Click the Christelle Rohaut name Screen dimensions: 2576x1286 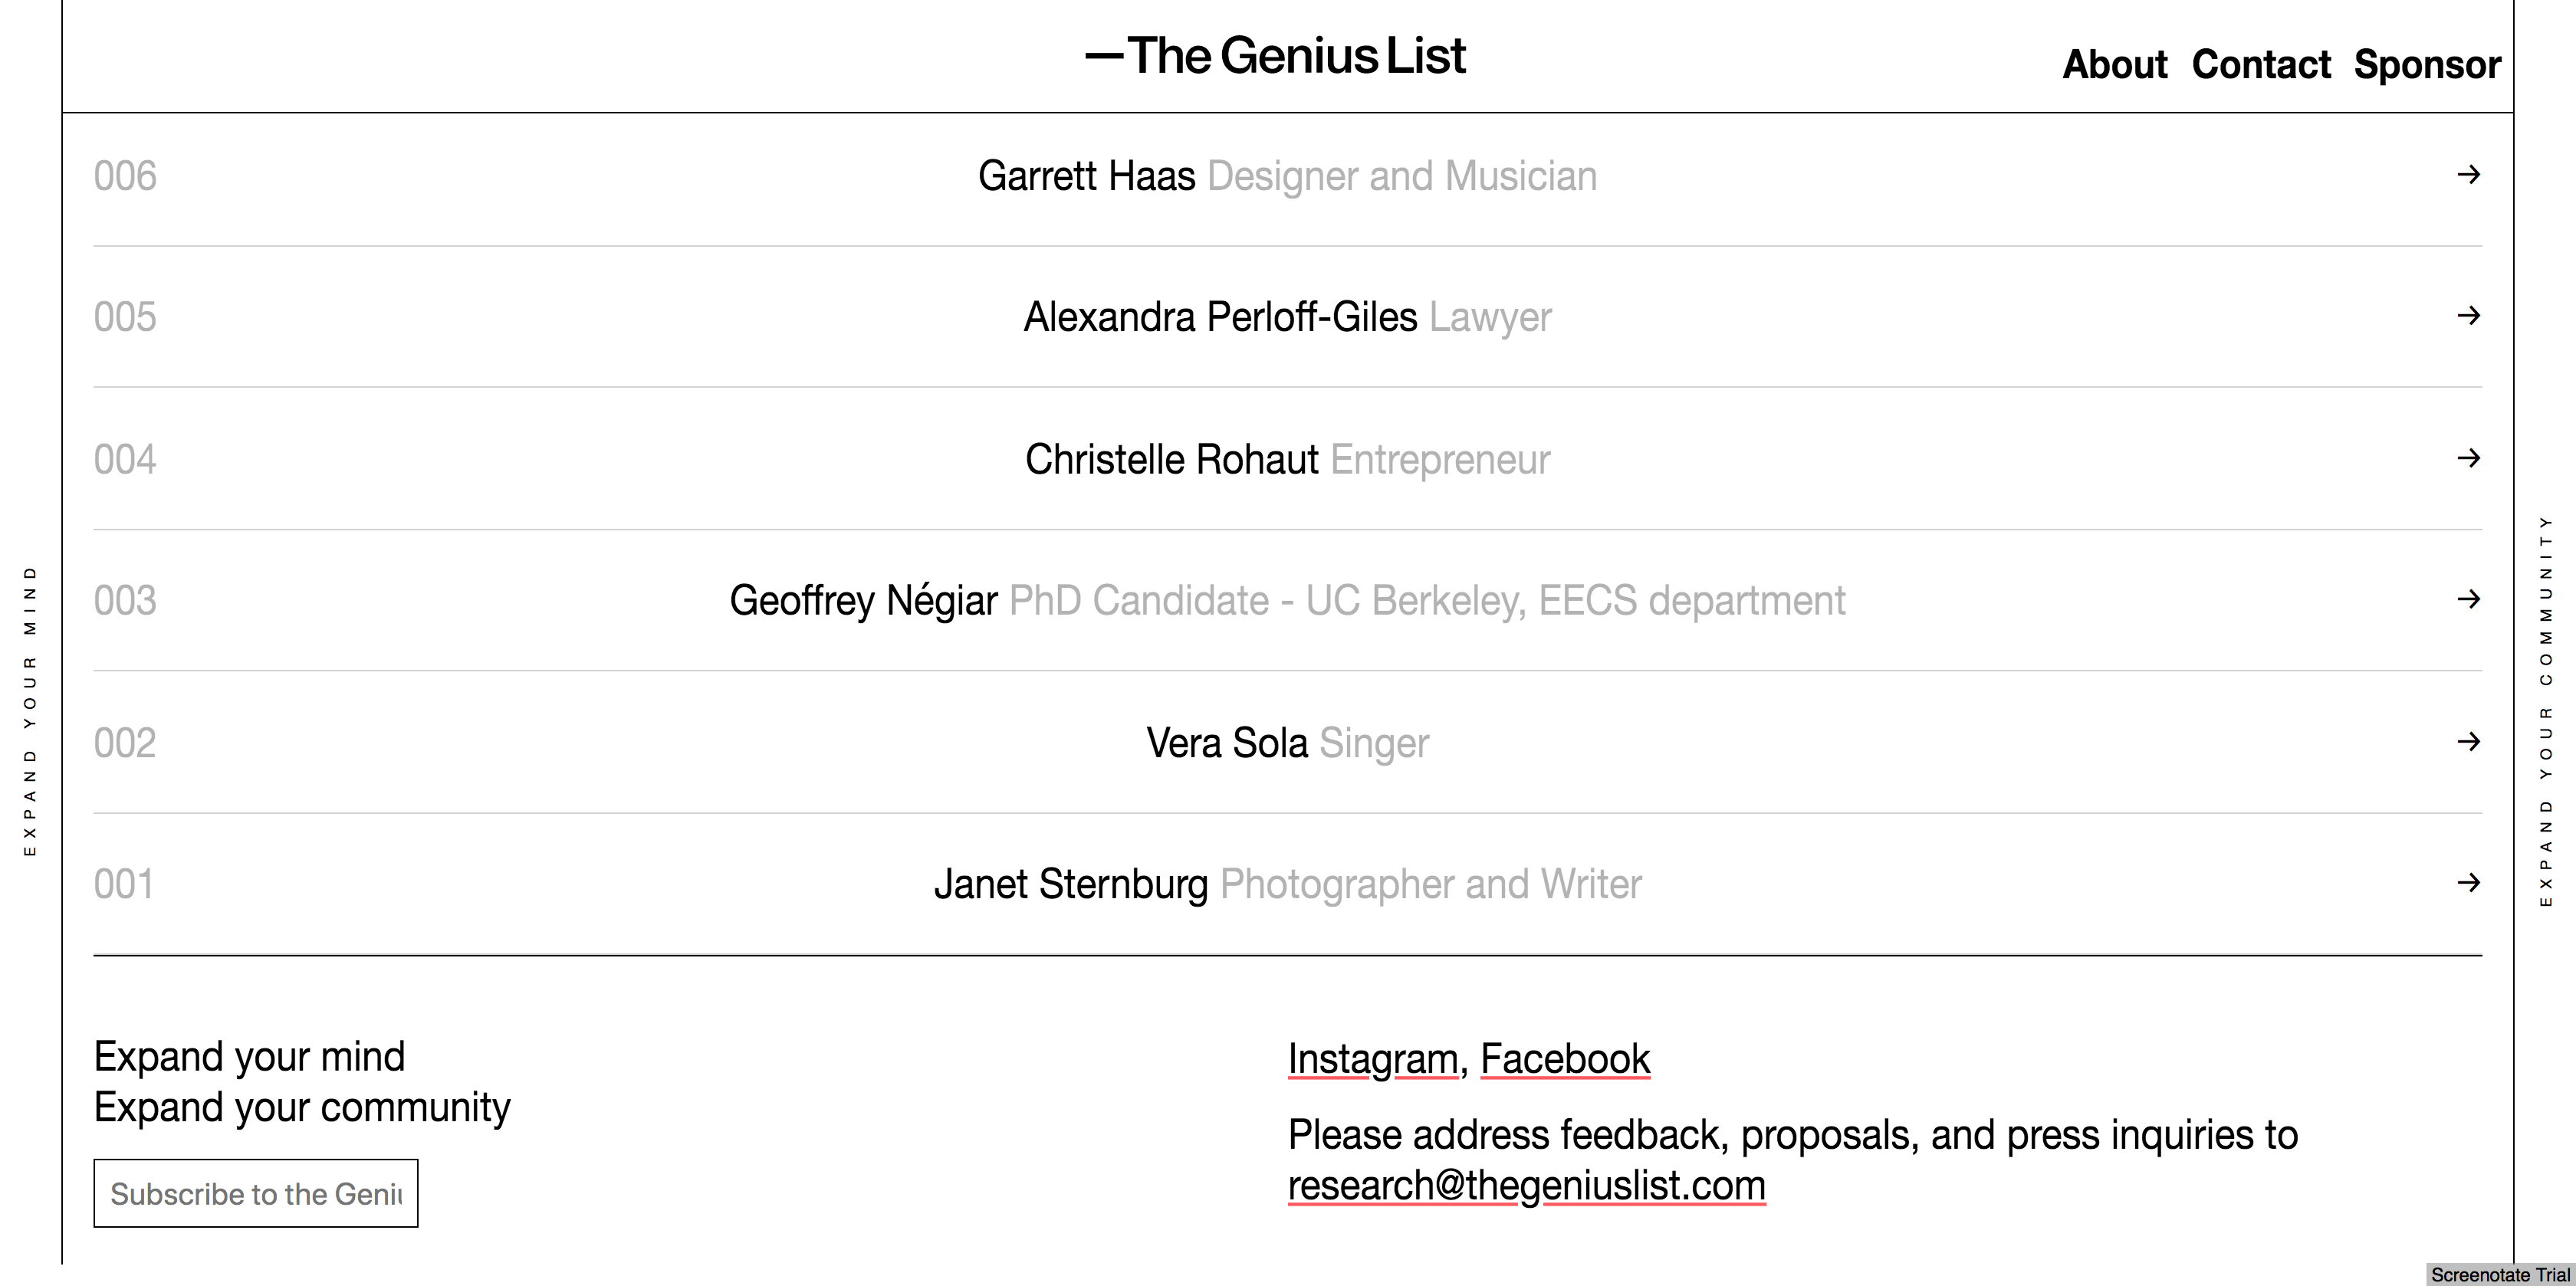tap(1171, 460)
